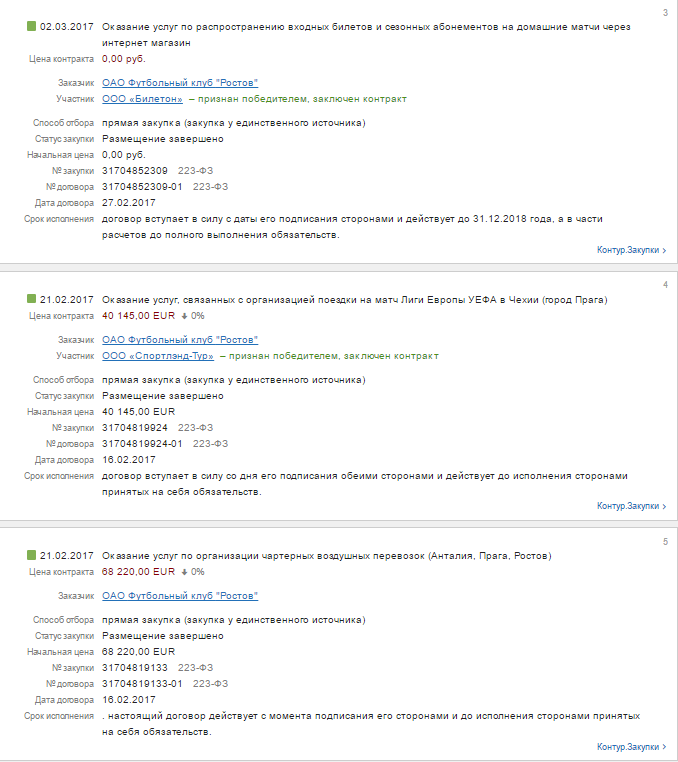Screen dimensions: 678x762
Task: Click contract price 0,00 руб.
Action: (124, 59)
